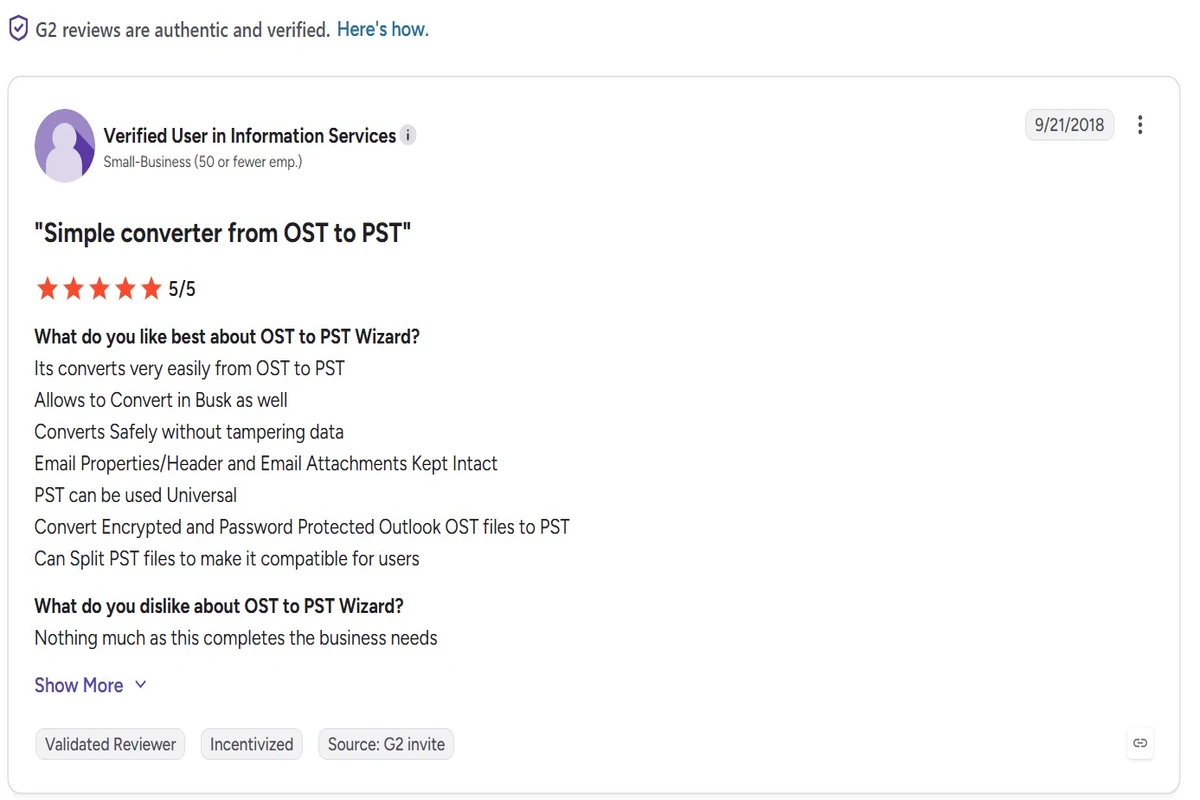Copy review link via chain icon
Screen dimensions: 1200x800
(1140, 743)
